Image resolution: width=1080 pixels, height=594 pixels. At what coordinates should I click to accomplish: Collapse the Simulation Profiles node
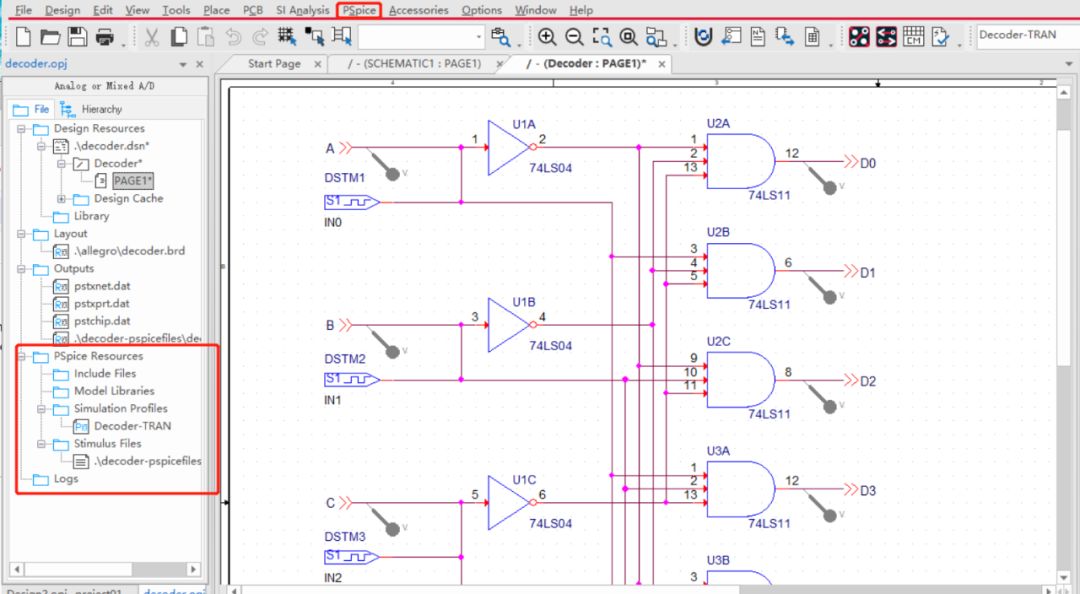tap(41, 409)
